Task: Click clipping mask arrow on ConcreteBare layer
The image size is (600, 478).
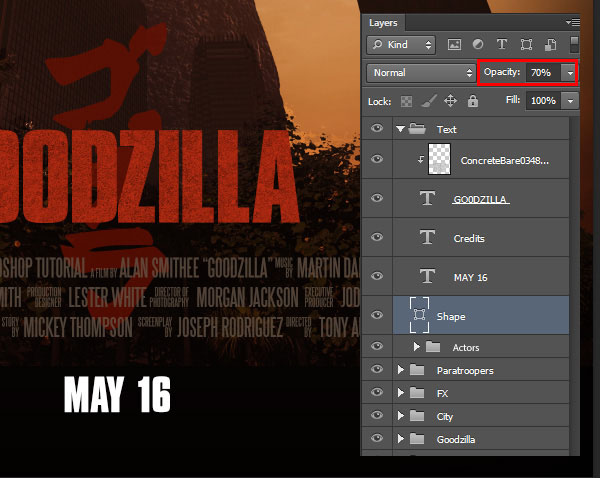Action: pos(421,159)
